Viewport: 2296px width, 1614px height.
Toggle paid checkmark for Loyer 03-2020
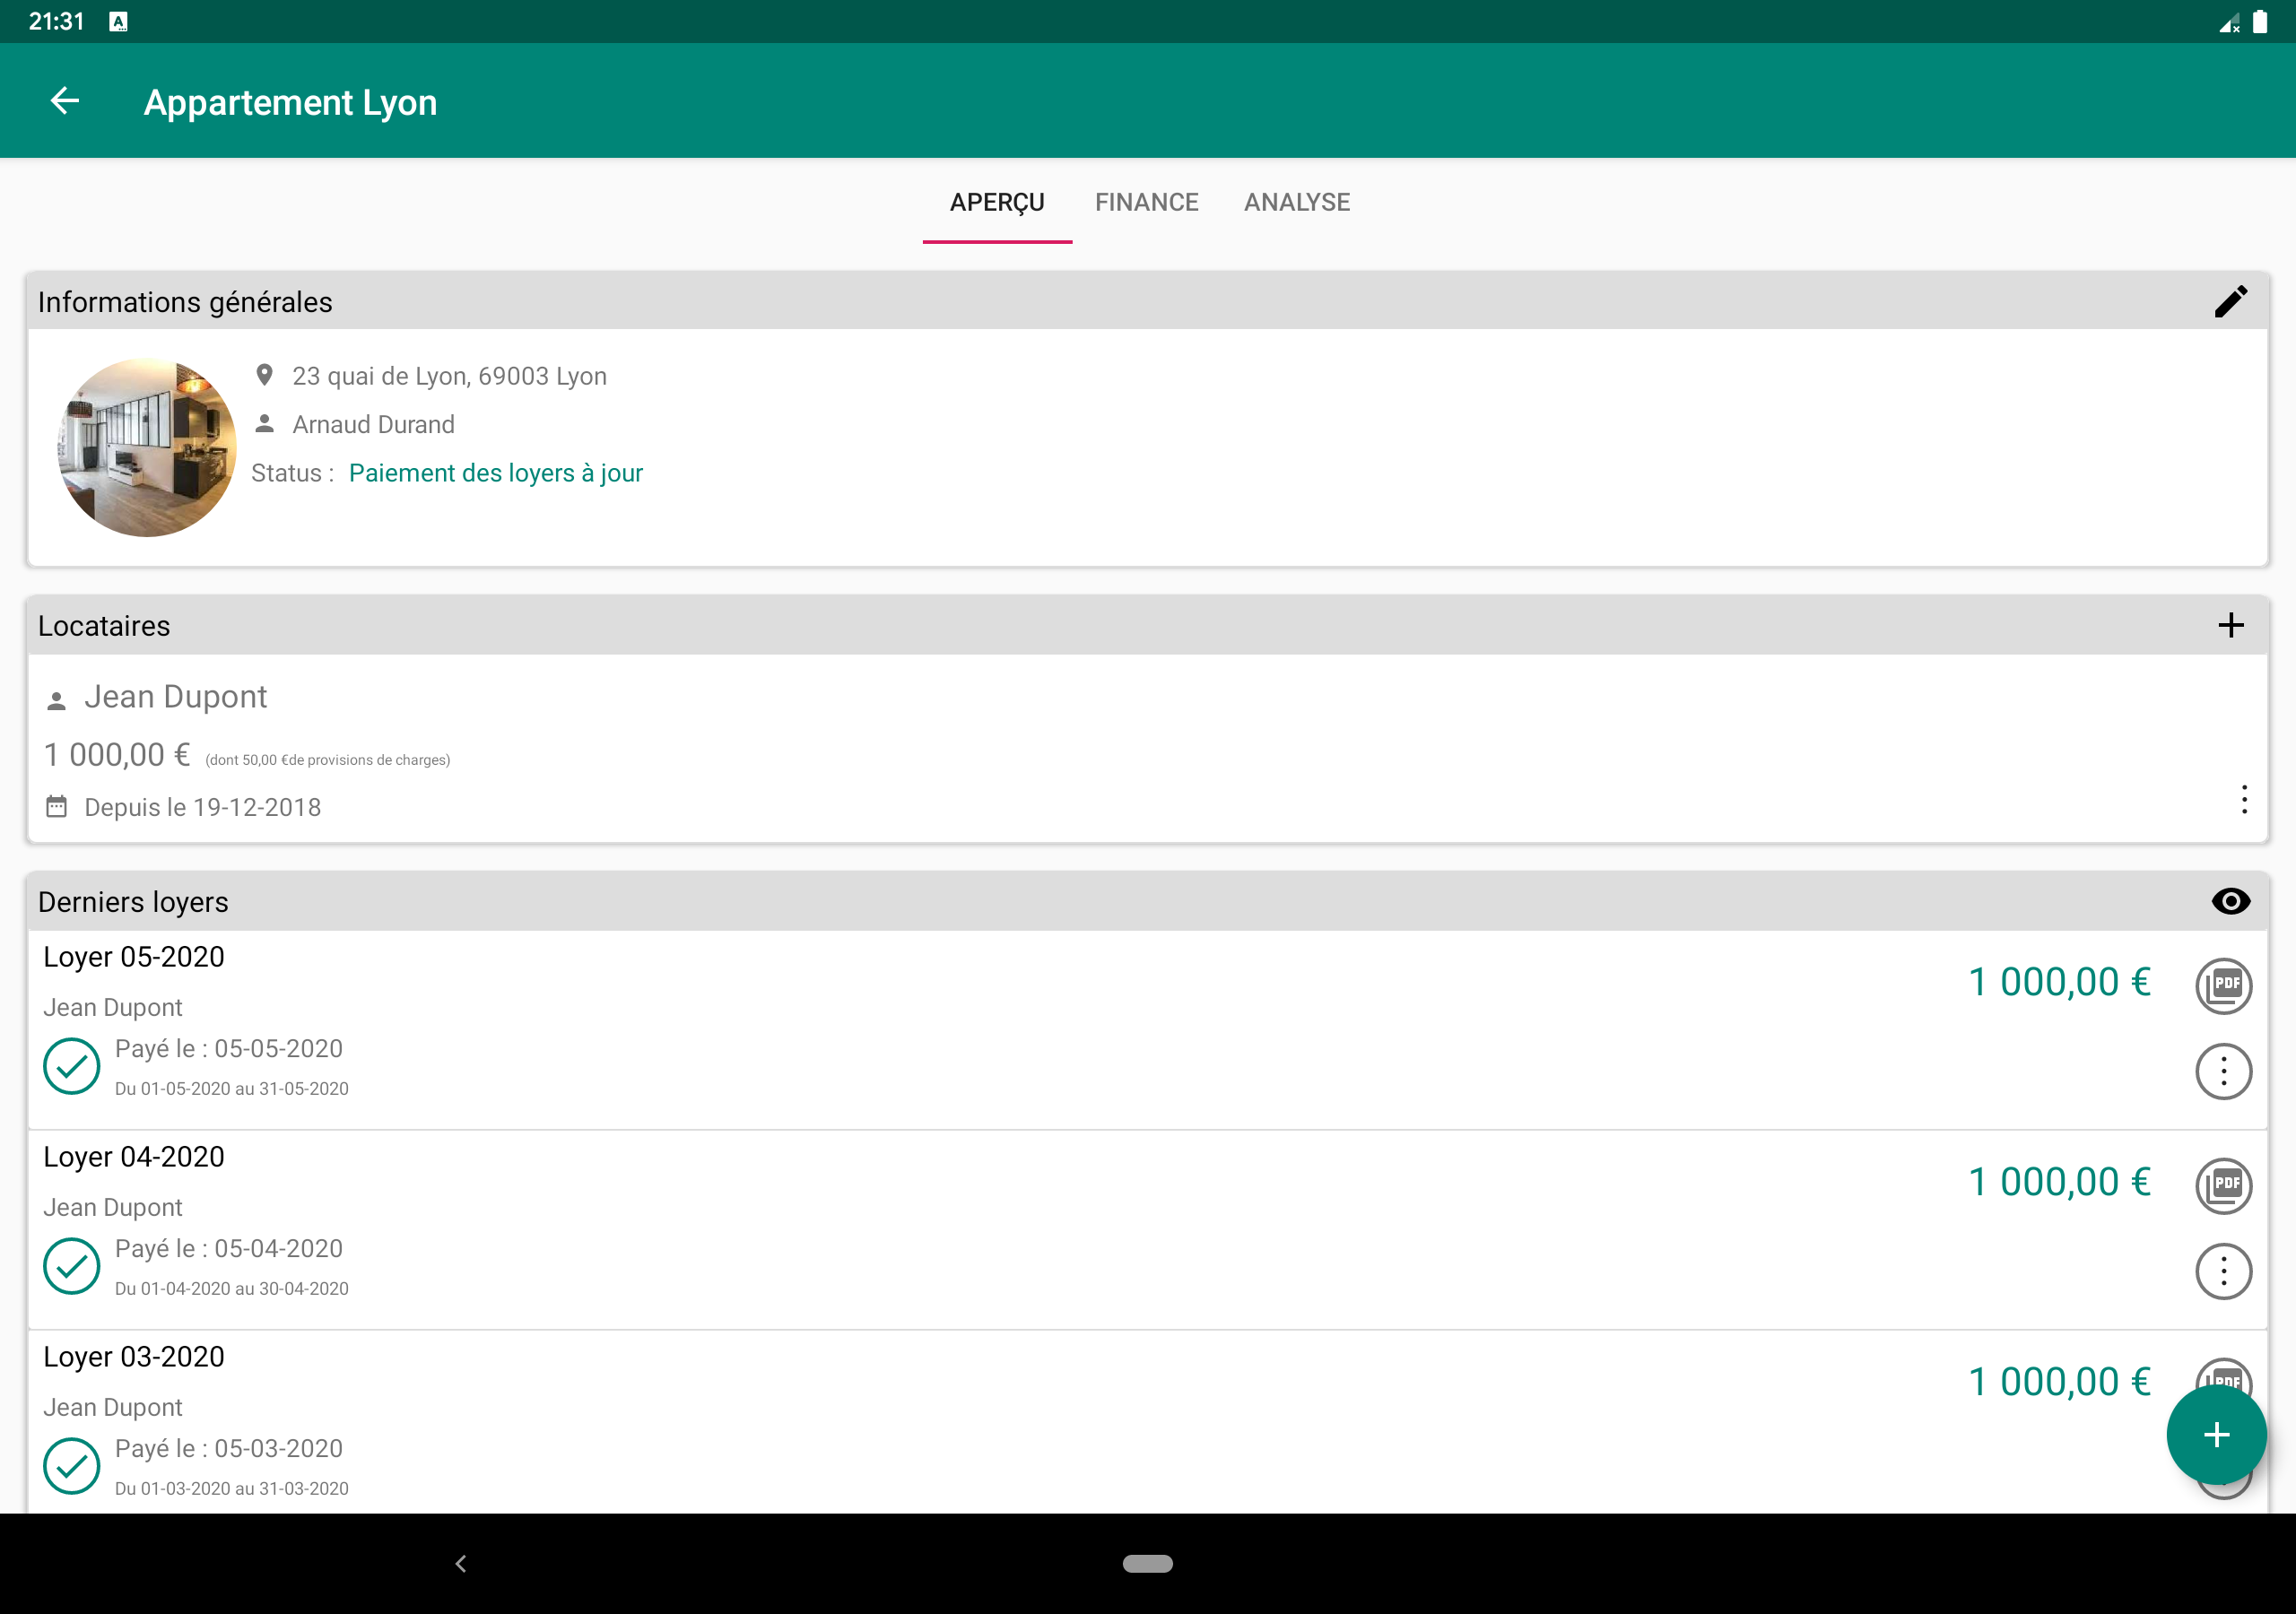point(71,1466)
